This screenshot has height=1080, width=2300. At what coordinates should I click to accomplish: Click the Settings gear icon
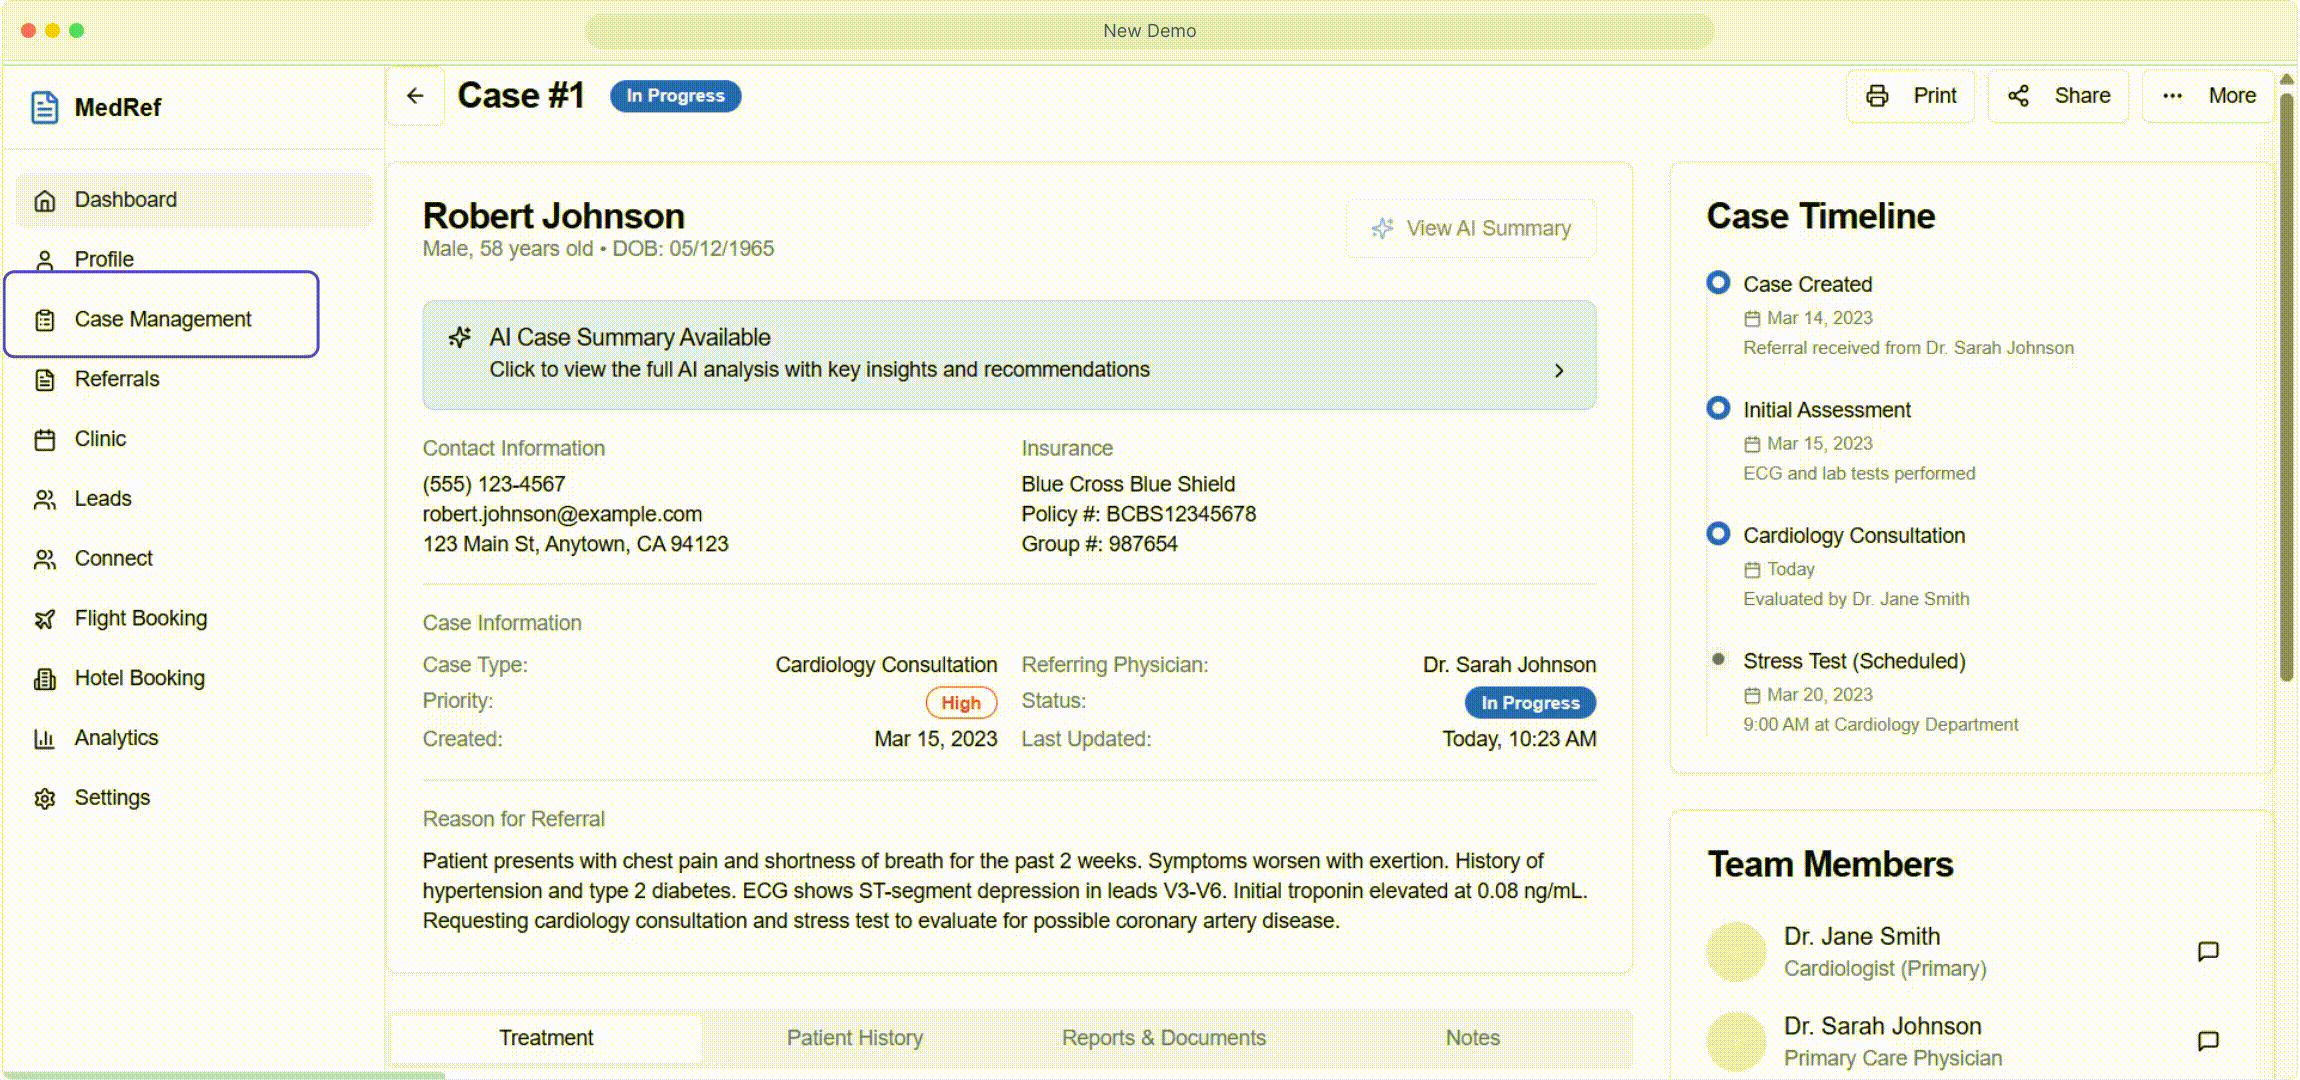[x=44, y=797]
